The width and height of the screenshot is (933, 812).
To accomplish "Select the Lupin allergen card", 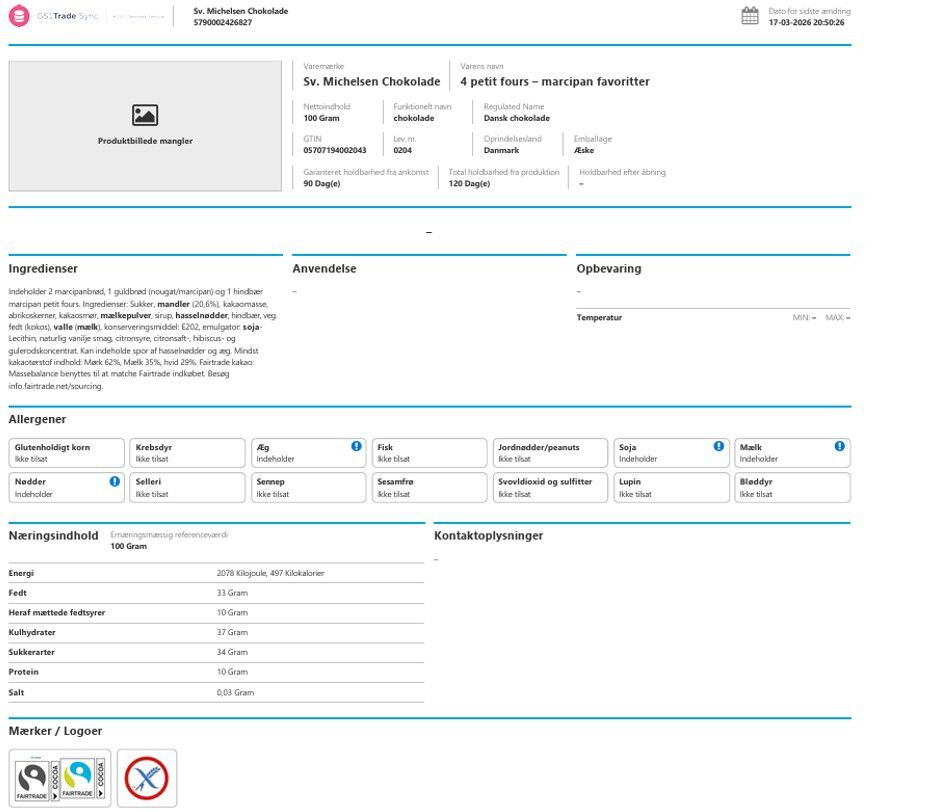I will (x=671, y=488).
